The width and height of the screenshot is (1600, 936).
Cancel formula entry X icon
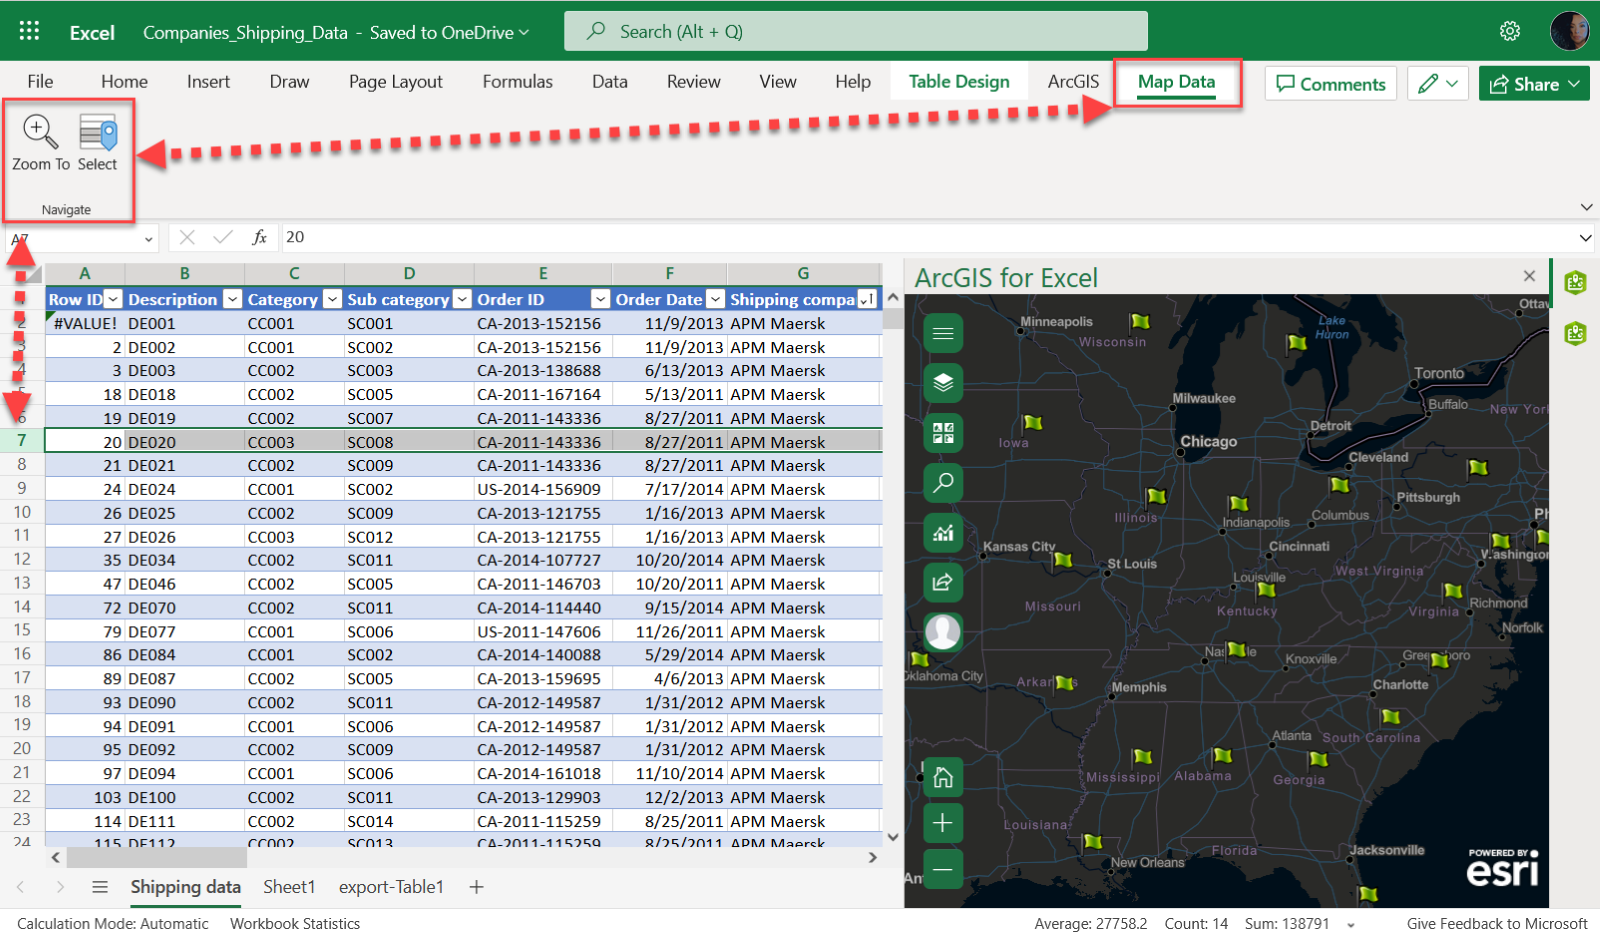(x=187, y=237)
